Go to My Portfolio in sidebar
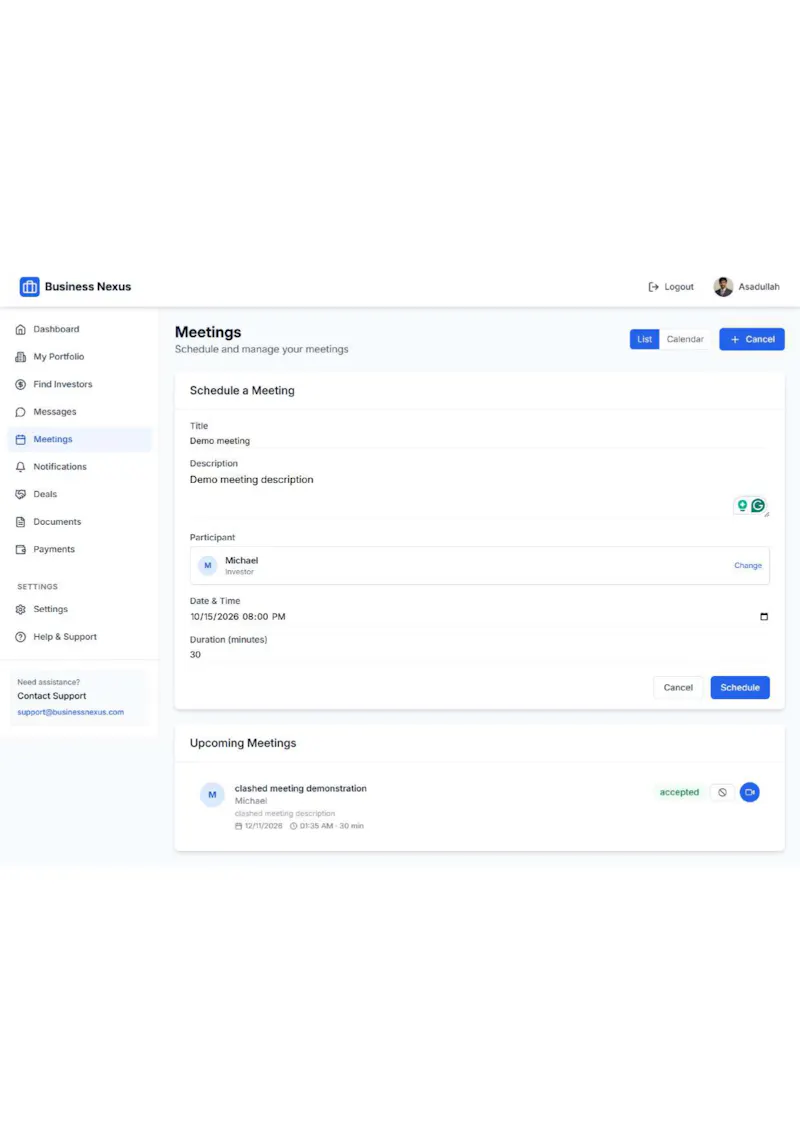Screen dimensions: 800x1132 [x=79, y=357]
